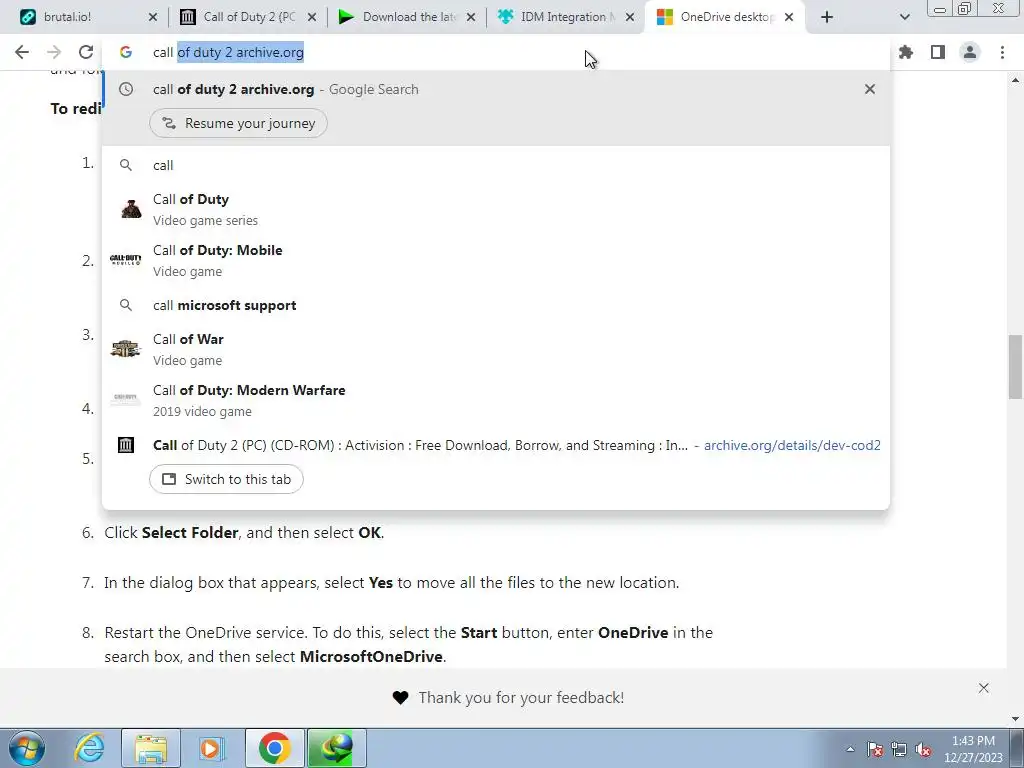Click the scrollbar down arrow
The image size is (1024, 768).
[x=1016, y=718]
